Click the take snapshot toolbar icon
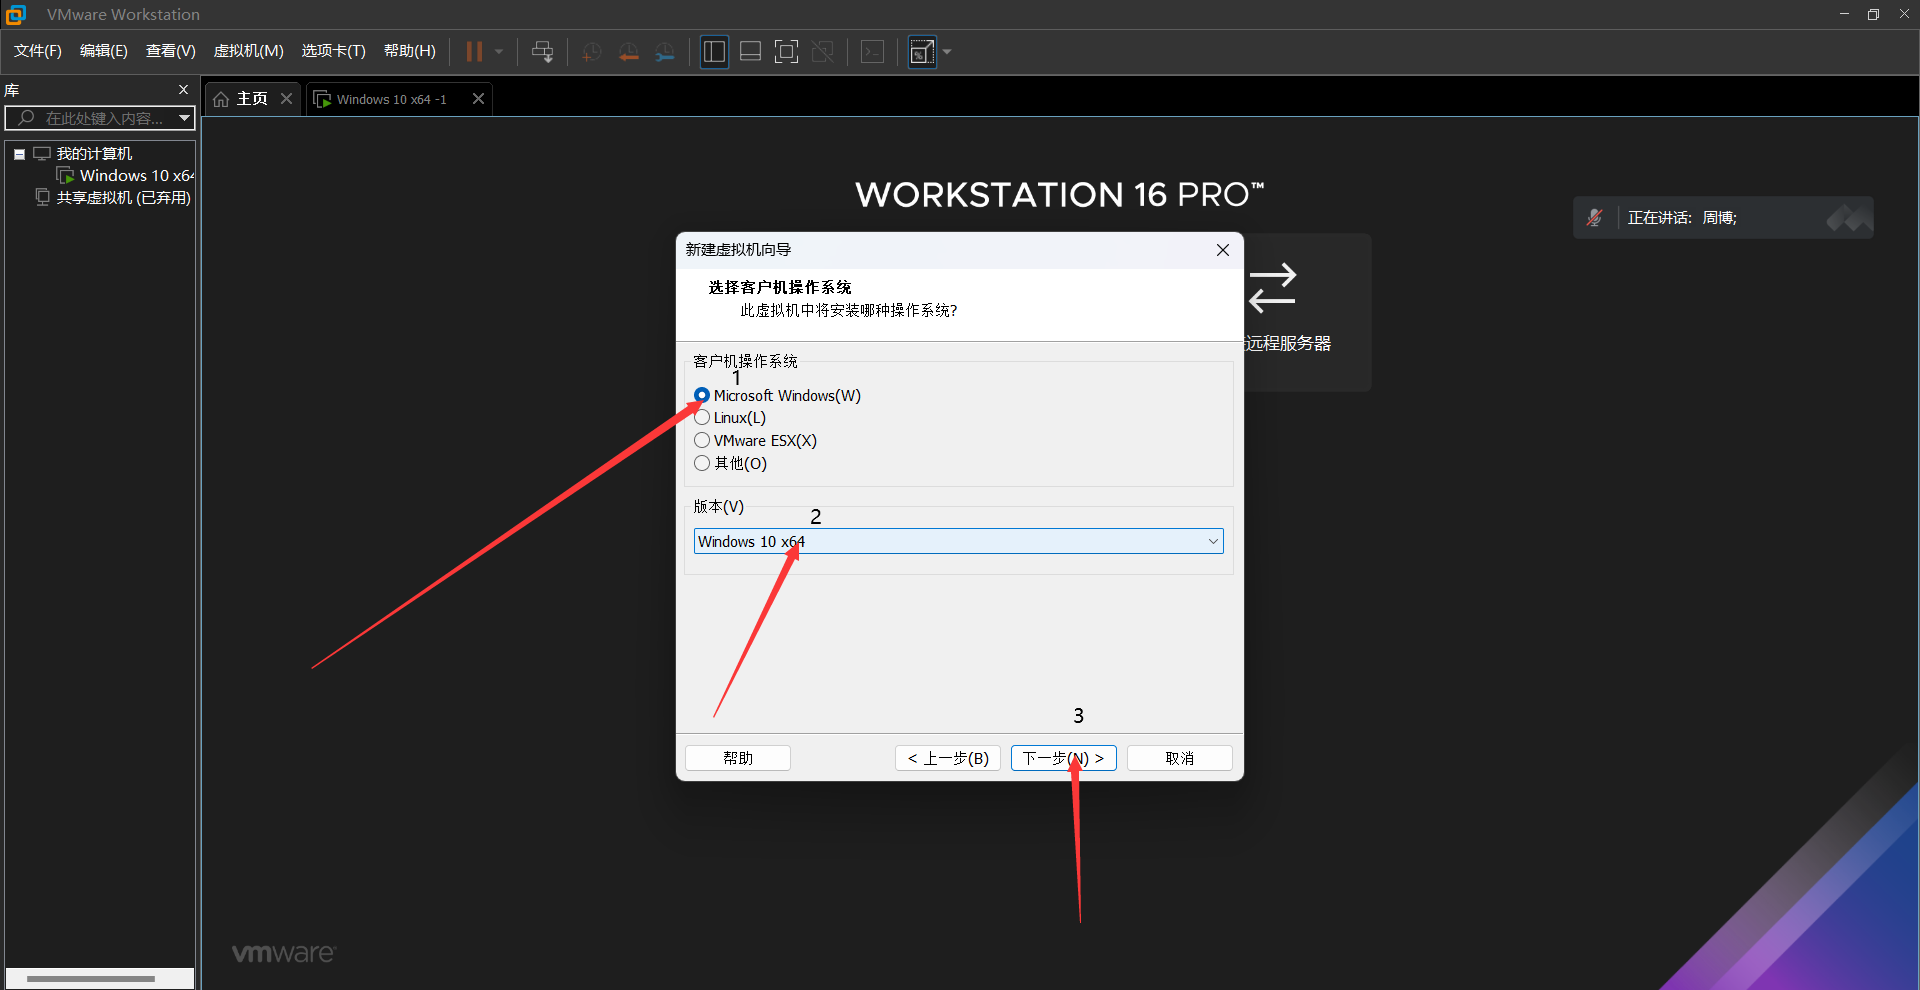1920x990 pixels. tap(592, 52)
